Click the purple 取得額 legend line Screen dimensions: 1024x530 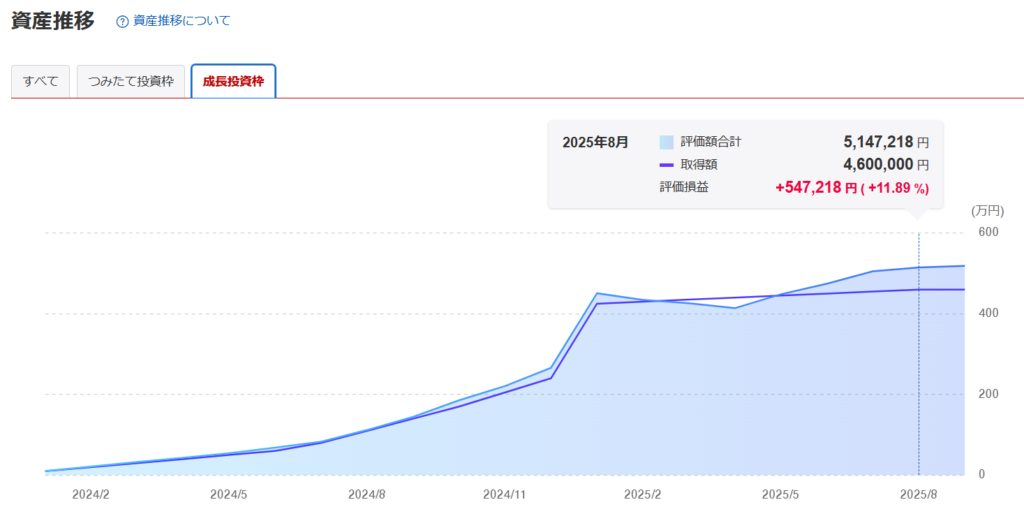pos(667,164)
